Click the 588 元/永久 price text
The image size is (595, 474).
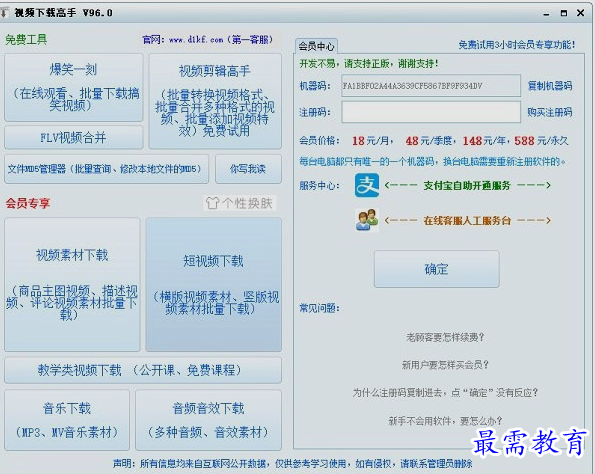[541, 141]
